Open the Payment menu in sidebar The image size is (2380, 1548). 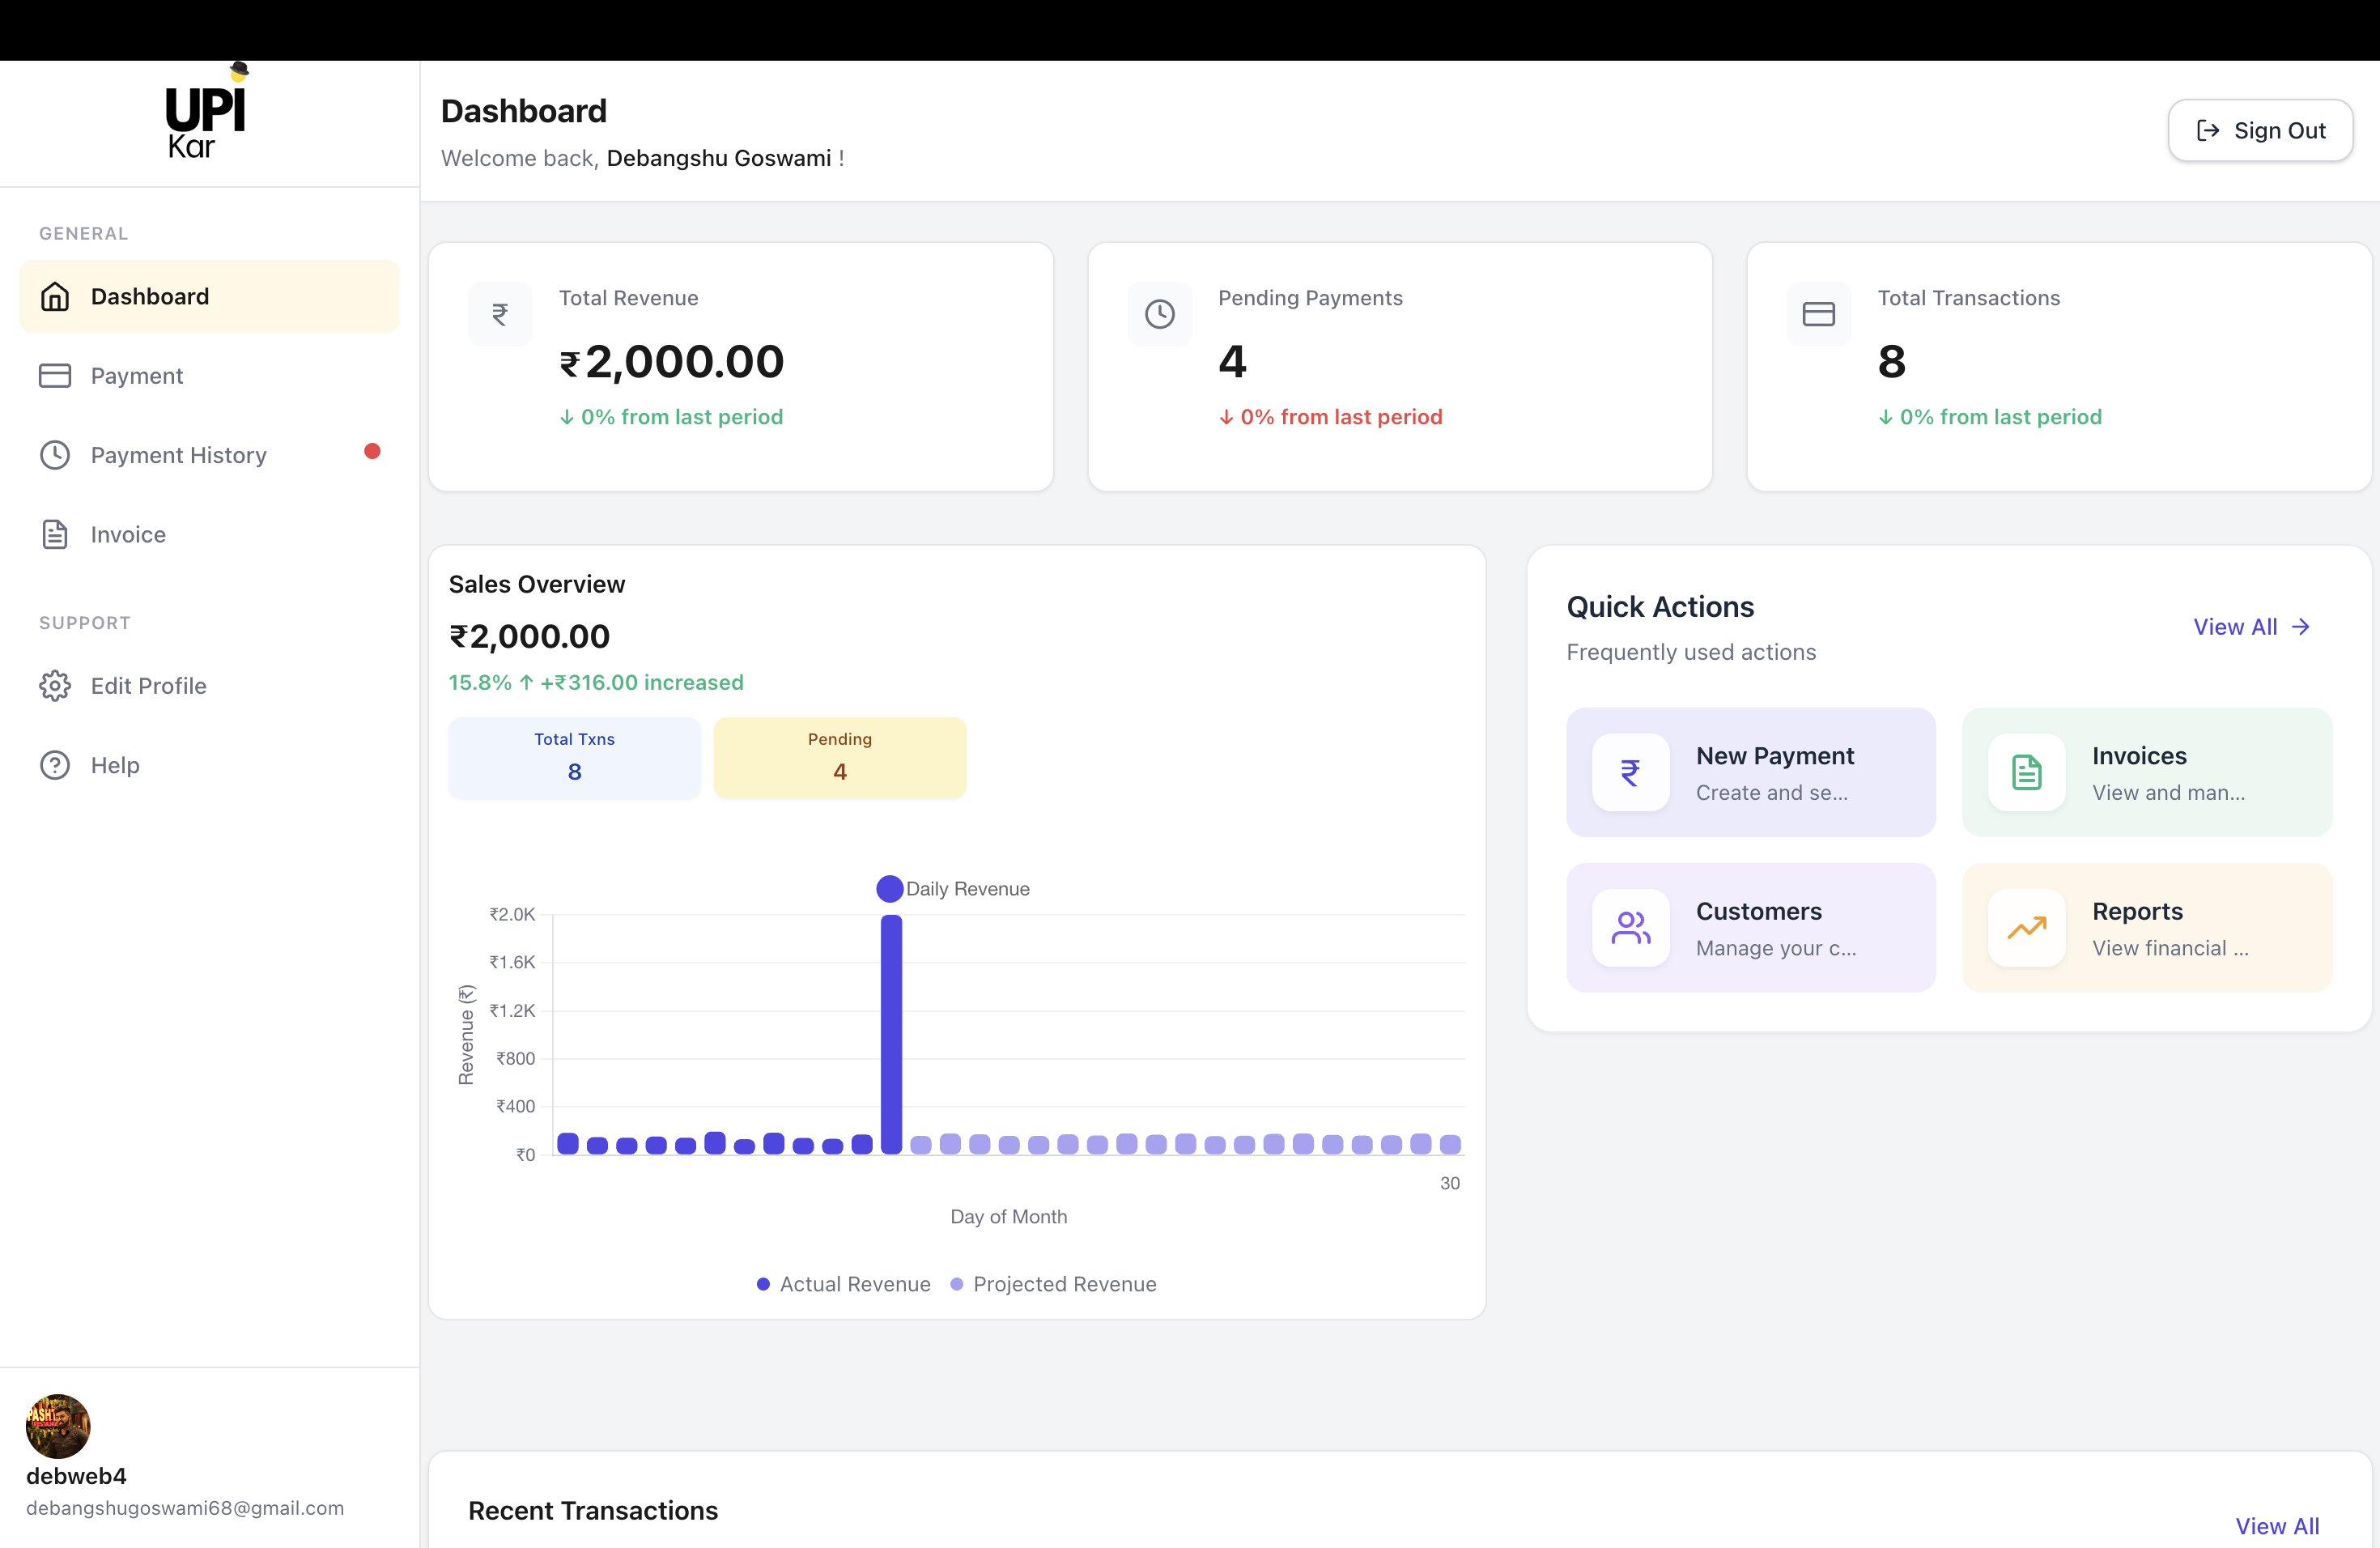point(137,376)
